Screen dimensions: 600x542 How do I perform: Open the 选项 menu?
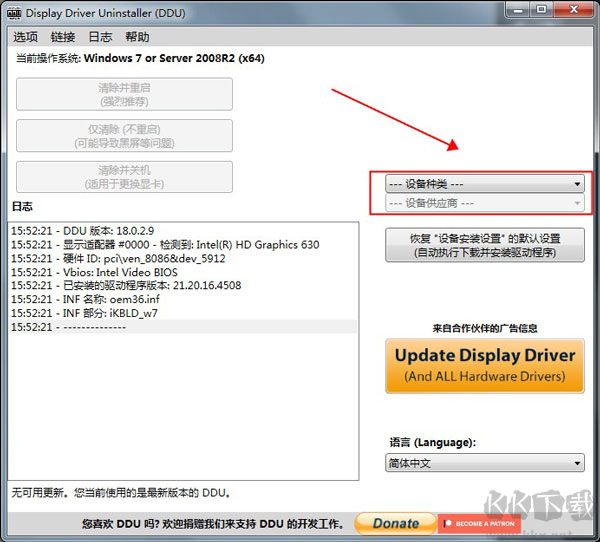[25, 37]
